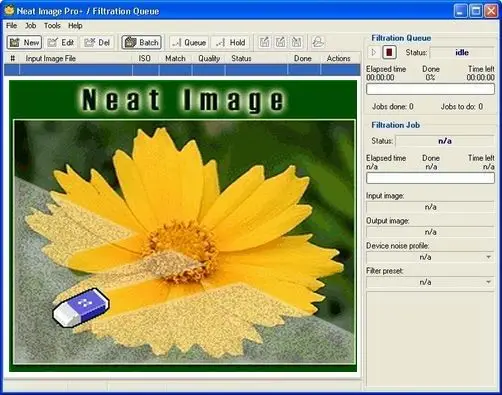
Task: Click the Jobs to do: 0 text
Action: [462, 107]
